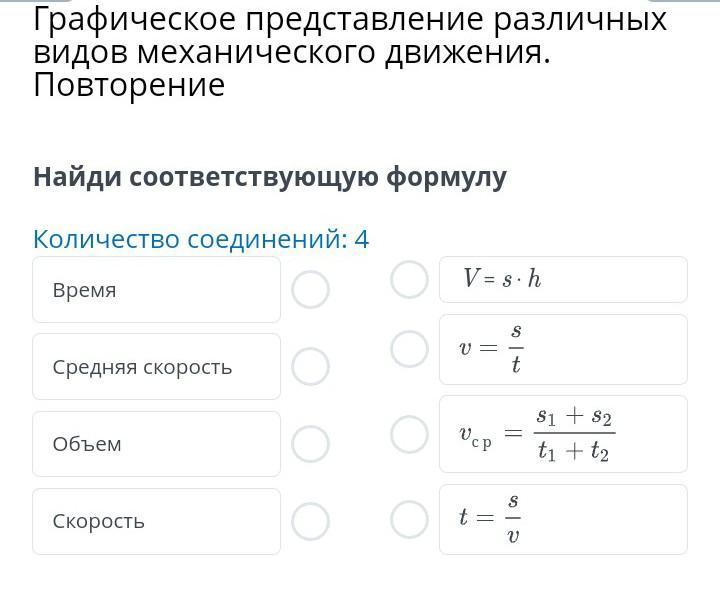Click the Время term box
Viewport: 720px width, 590px height.
[156, 290]
